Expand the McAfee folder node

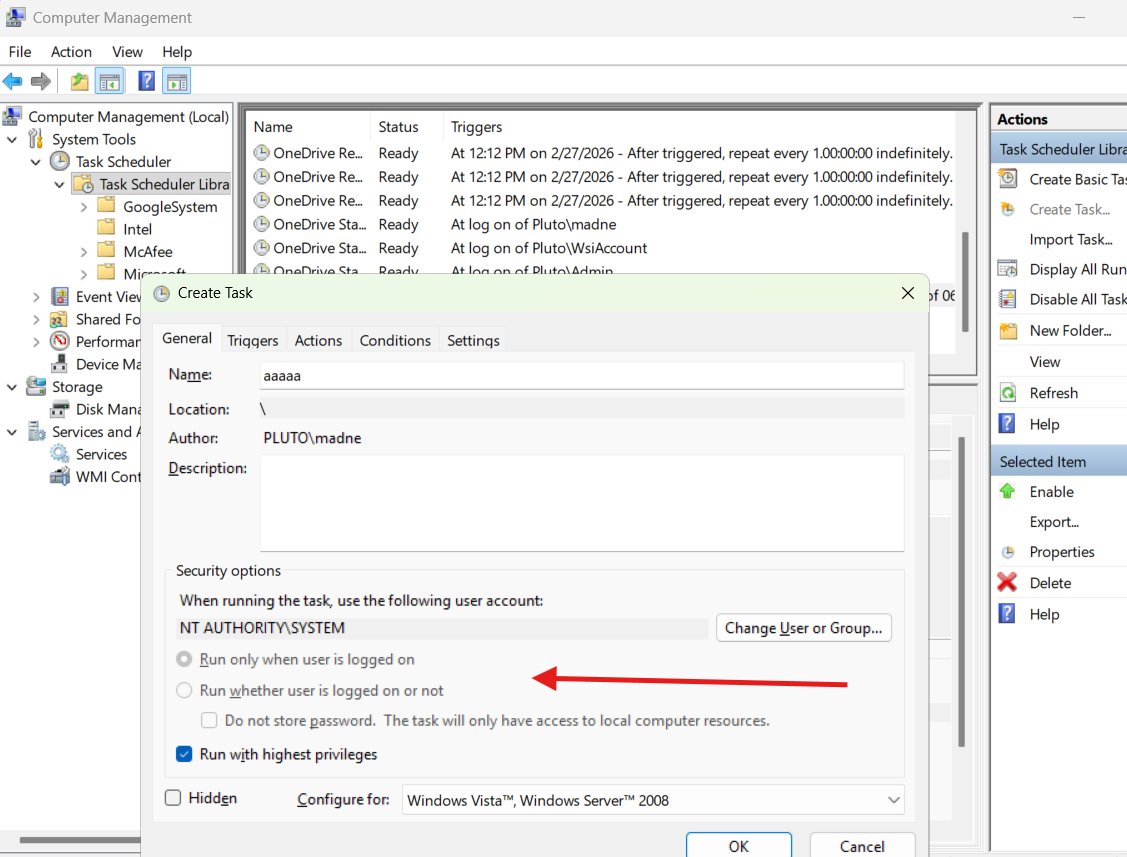(84, 252)
